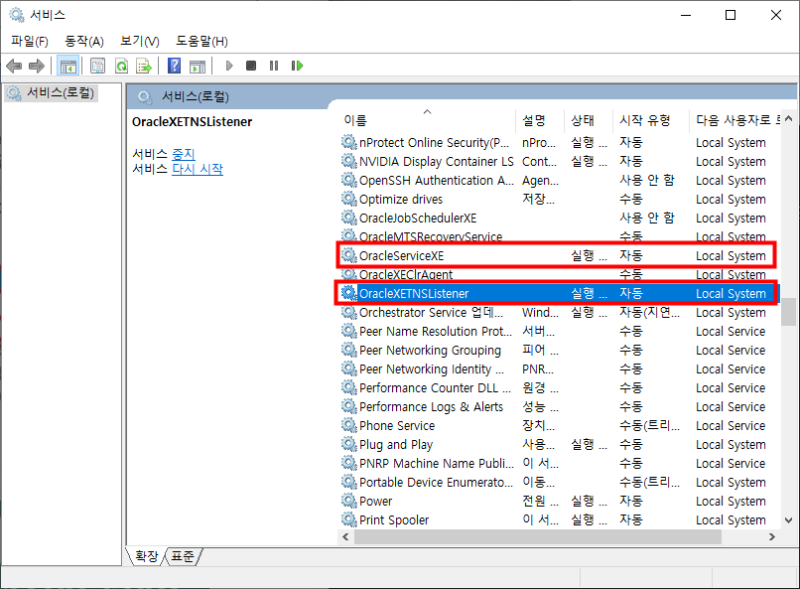Start the service using the play toolbar icon
800x589 pixels.
(x=229, y=65)
